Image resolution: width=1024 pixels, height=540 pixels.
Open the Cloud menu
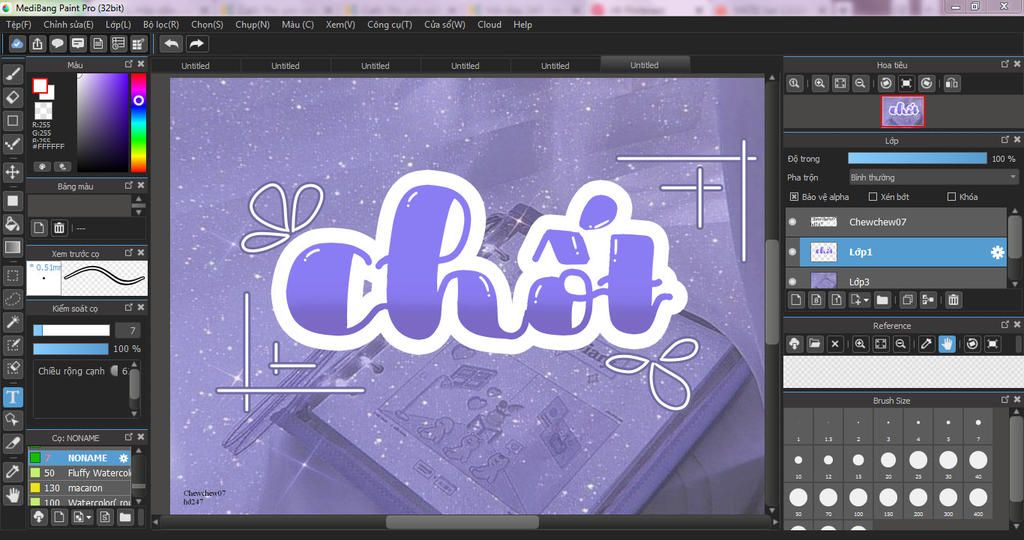pos(489,24)
